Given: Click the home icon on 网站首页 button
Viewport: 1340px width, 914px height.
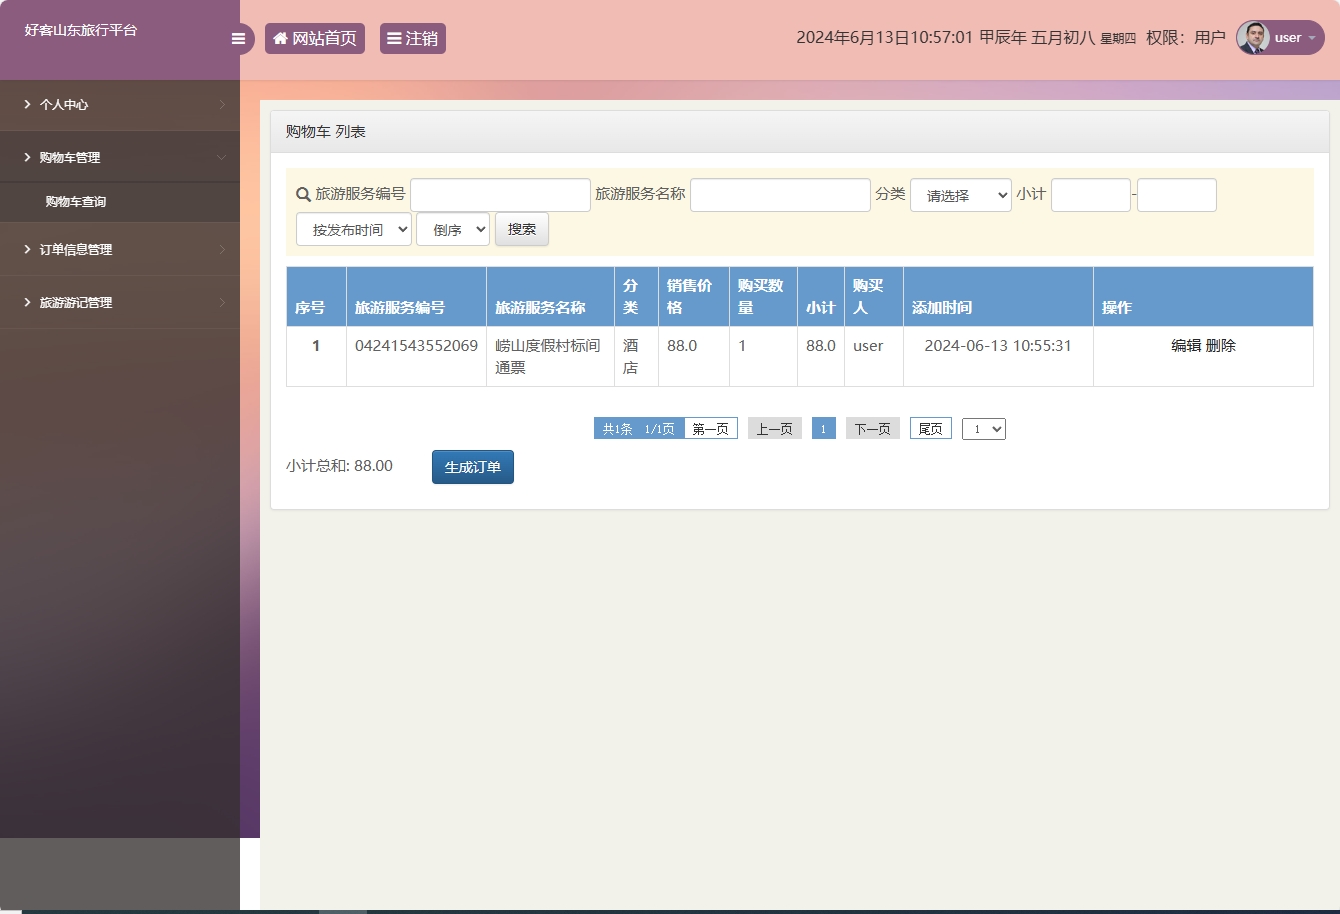Looking at the screenshot, I should (x=278, y=37).
